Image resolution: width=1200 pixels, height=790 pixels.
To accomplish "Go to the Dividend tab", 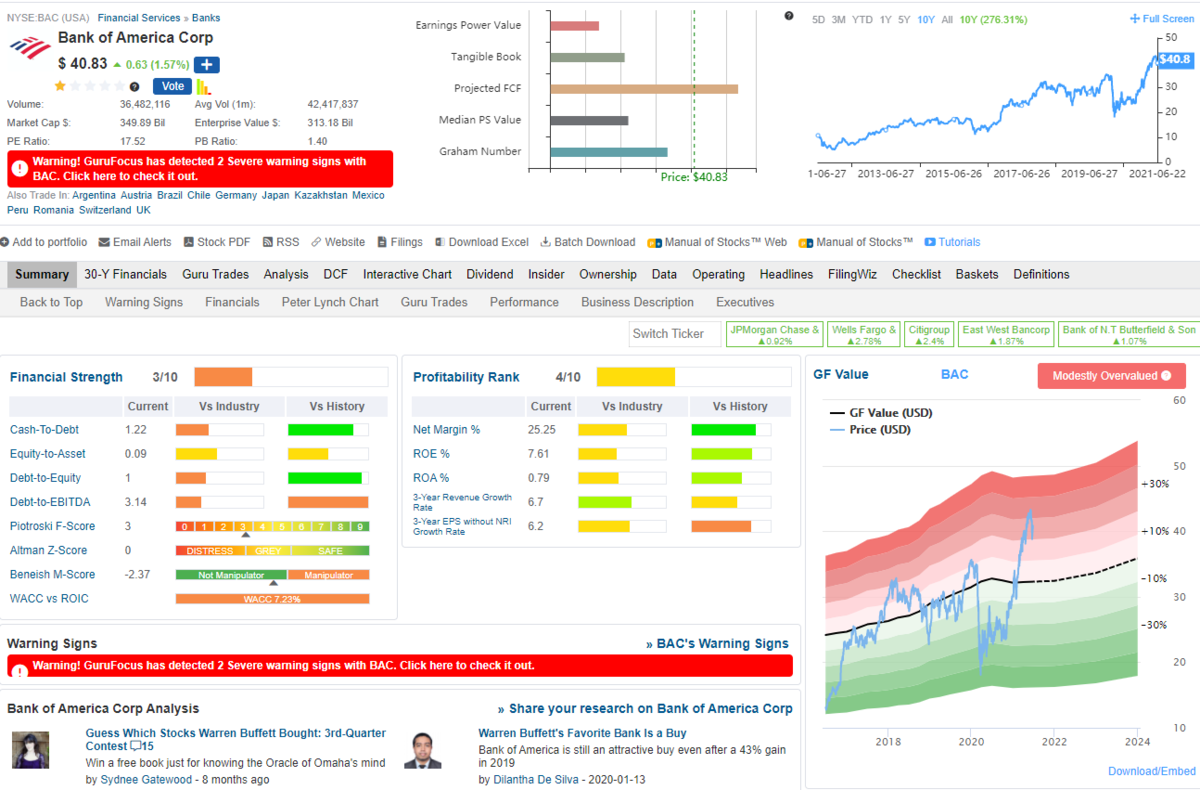I will click(x=490, y=274).
